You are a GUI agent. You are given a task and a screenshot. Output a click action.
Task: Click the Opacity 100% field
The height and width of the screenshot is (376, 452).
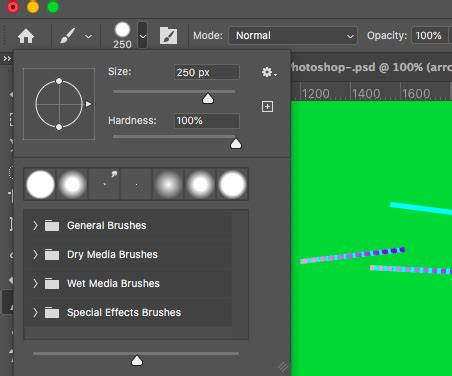point(429,35)
